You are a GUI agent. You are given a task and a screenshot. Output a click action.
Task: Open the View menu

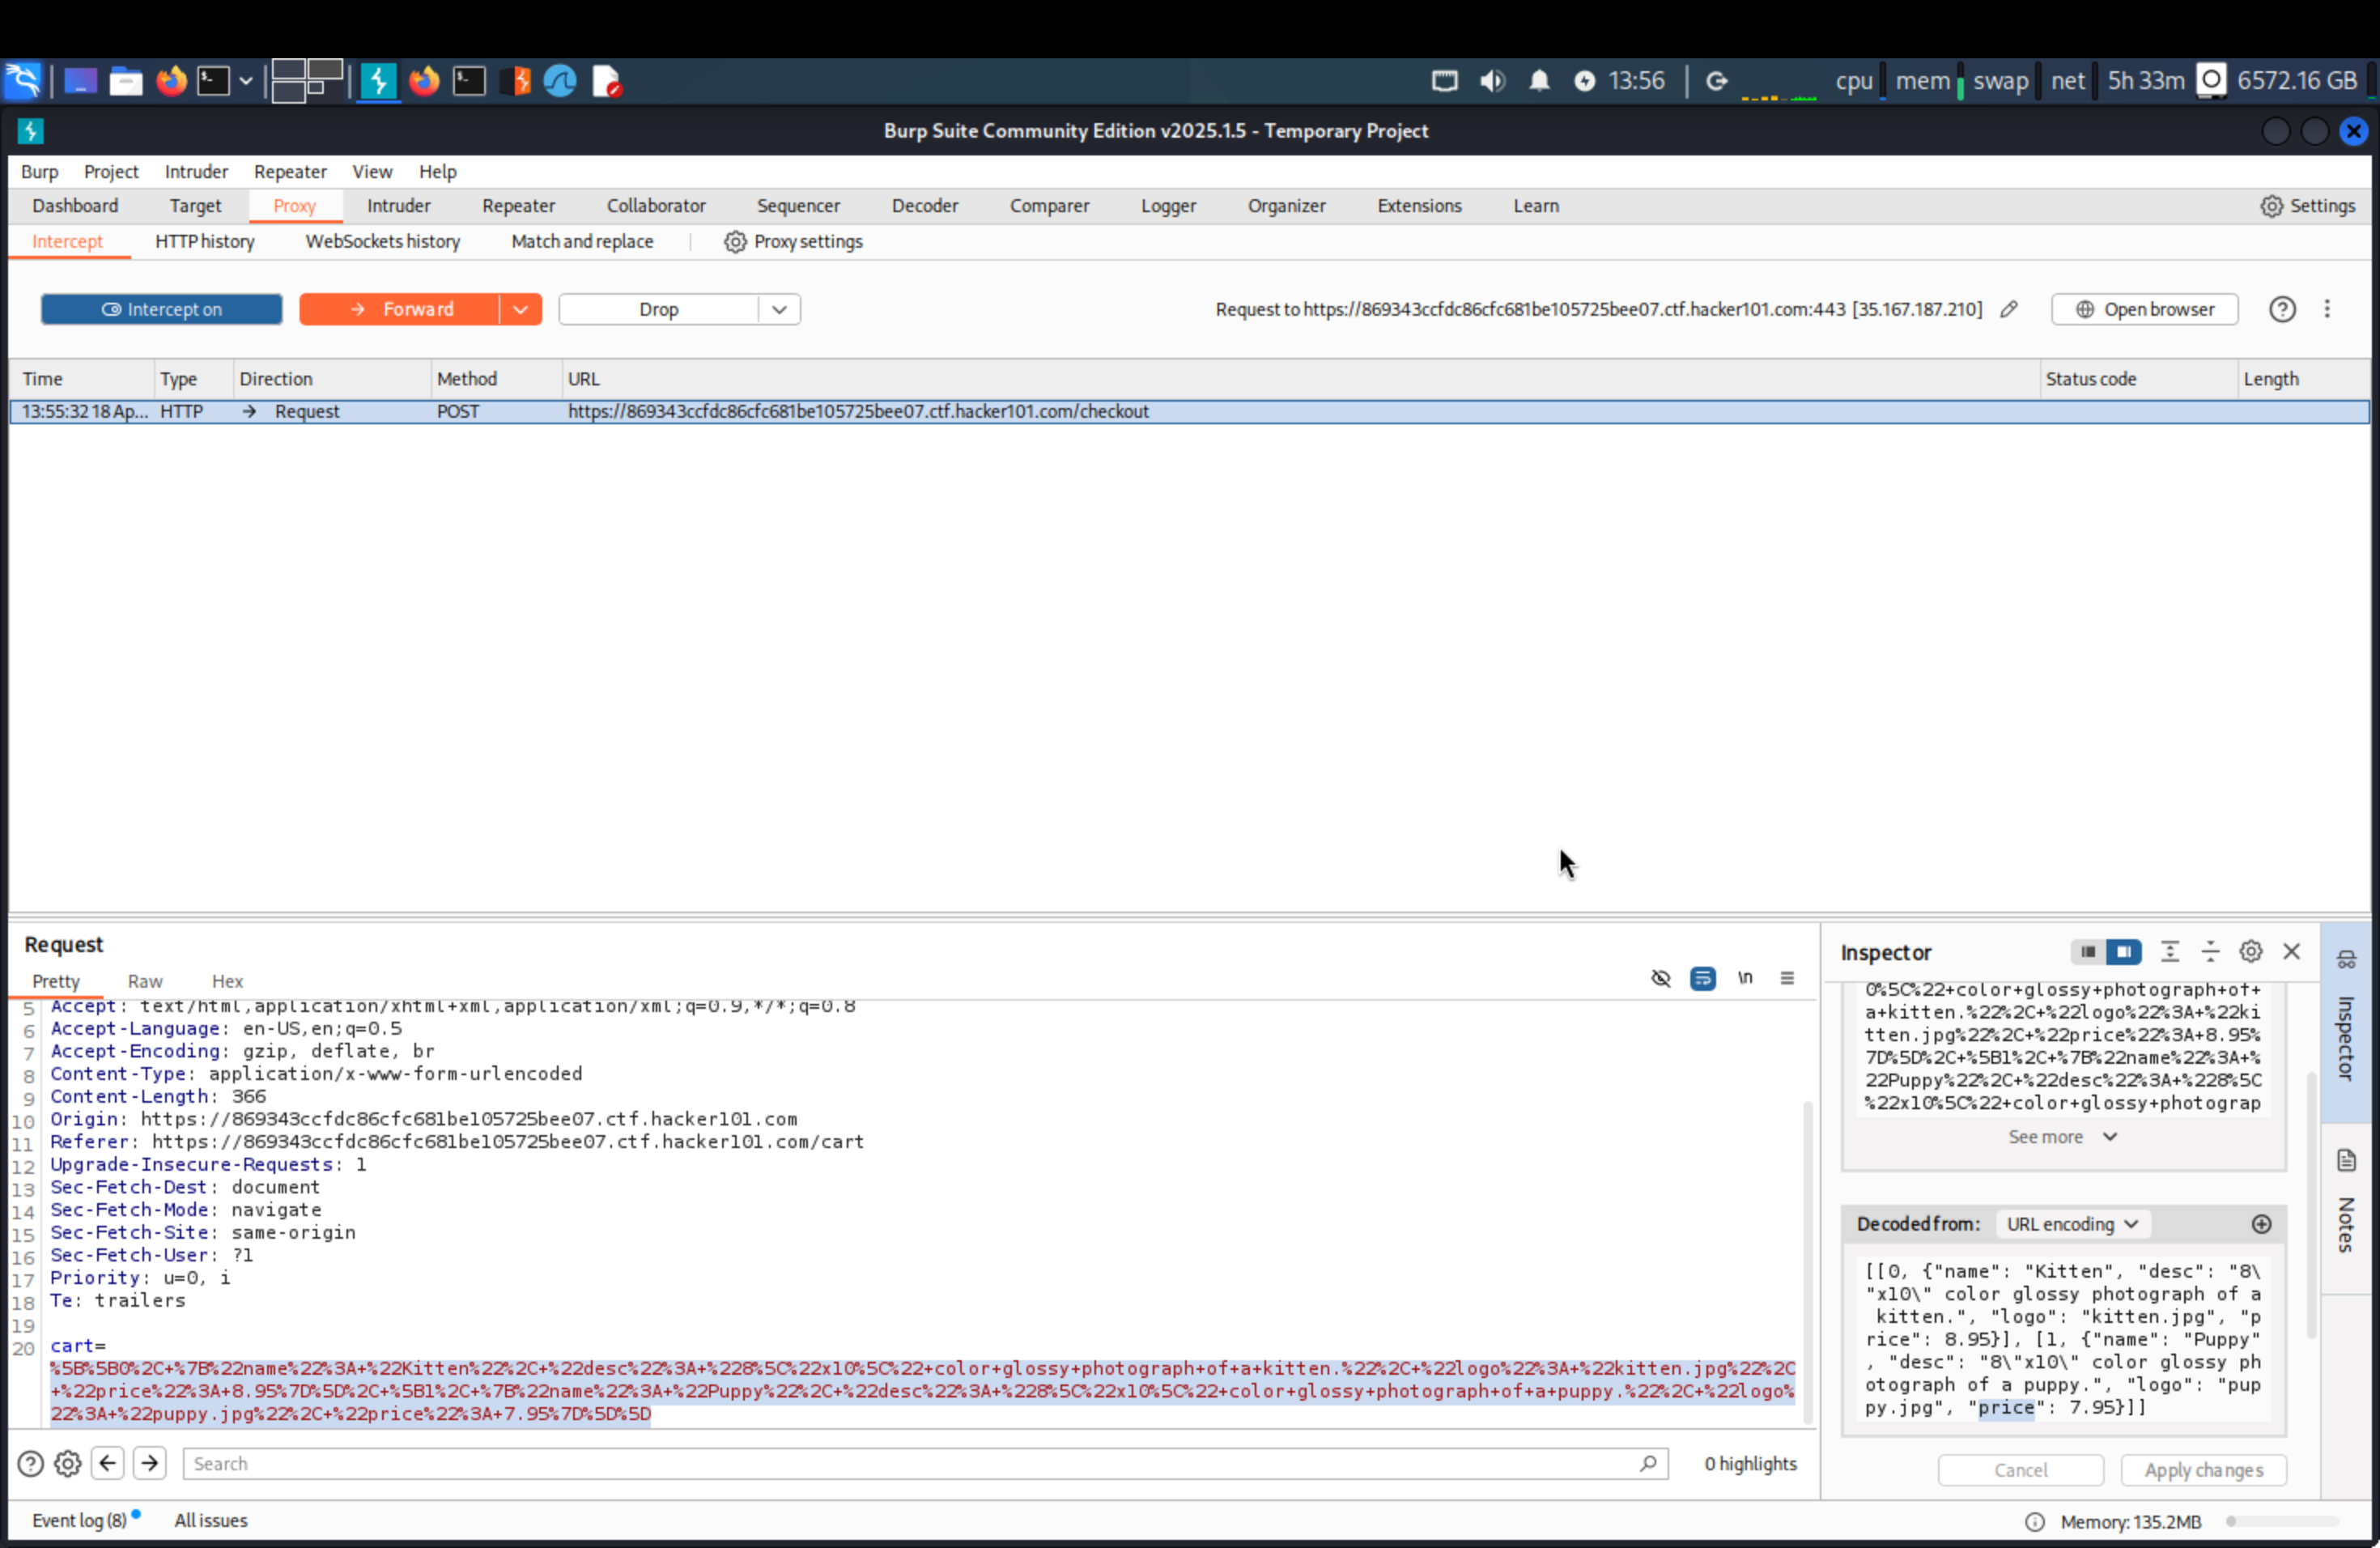click(x=372, y=171)
